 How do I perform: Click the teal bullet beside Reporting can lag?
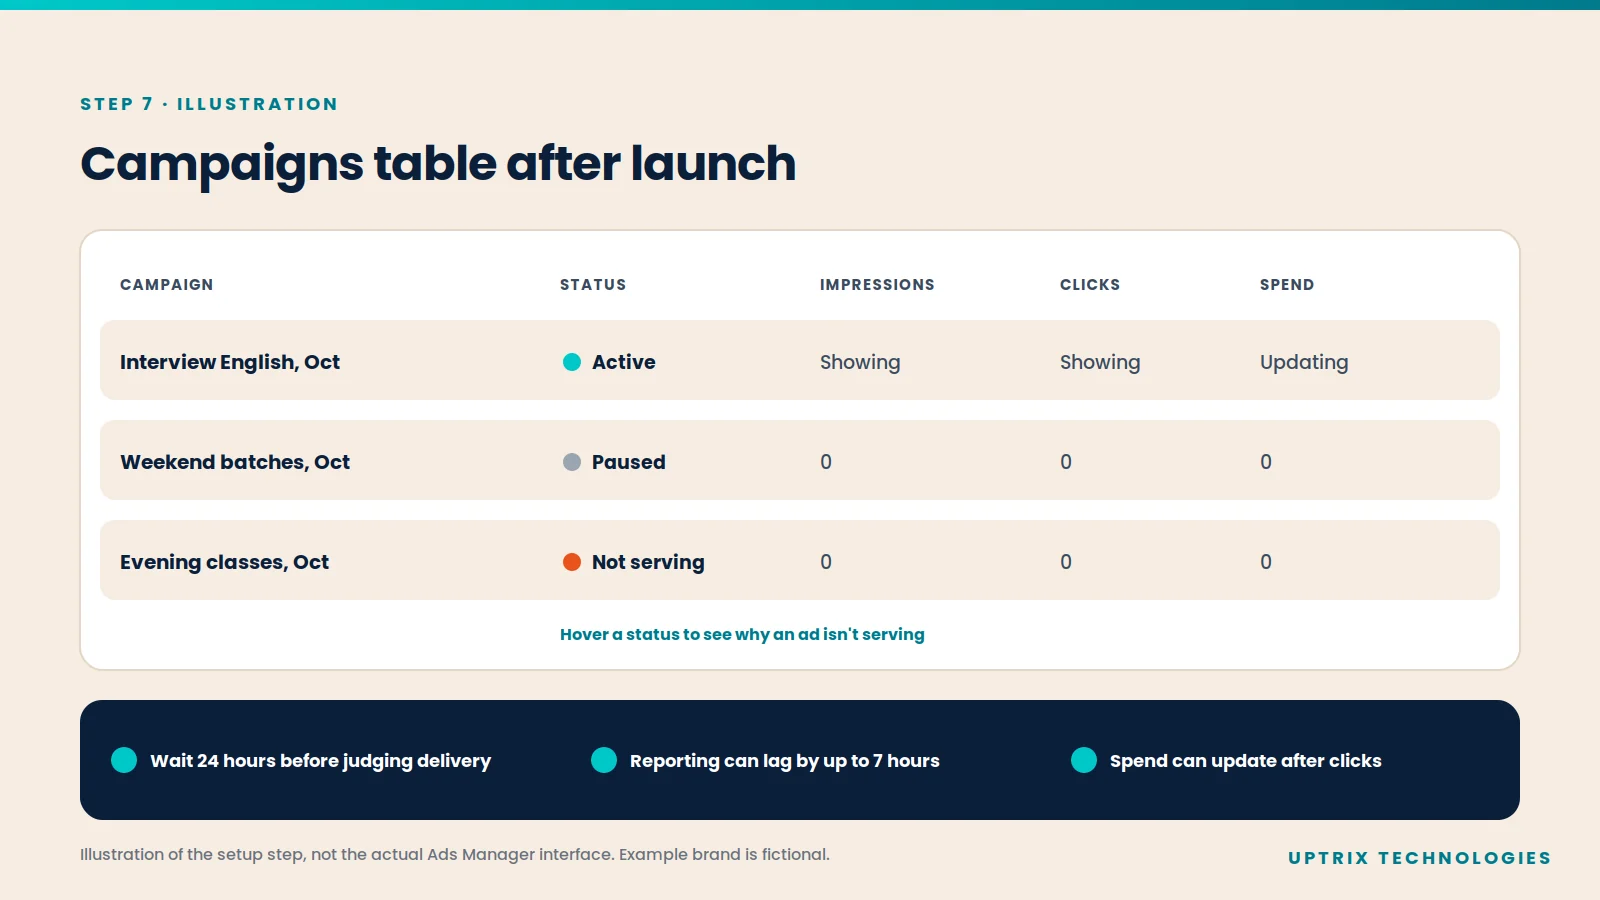pyautogui.click(x=604, y=760)
